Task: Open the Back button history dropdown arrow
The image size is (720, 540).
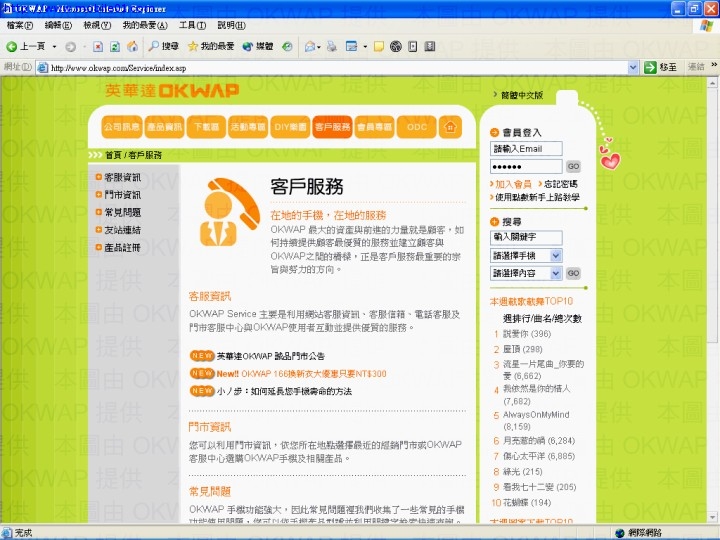Action: tap(54, 46)
